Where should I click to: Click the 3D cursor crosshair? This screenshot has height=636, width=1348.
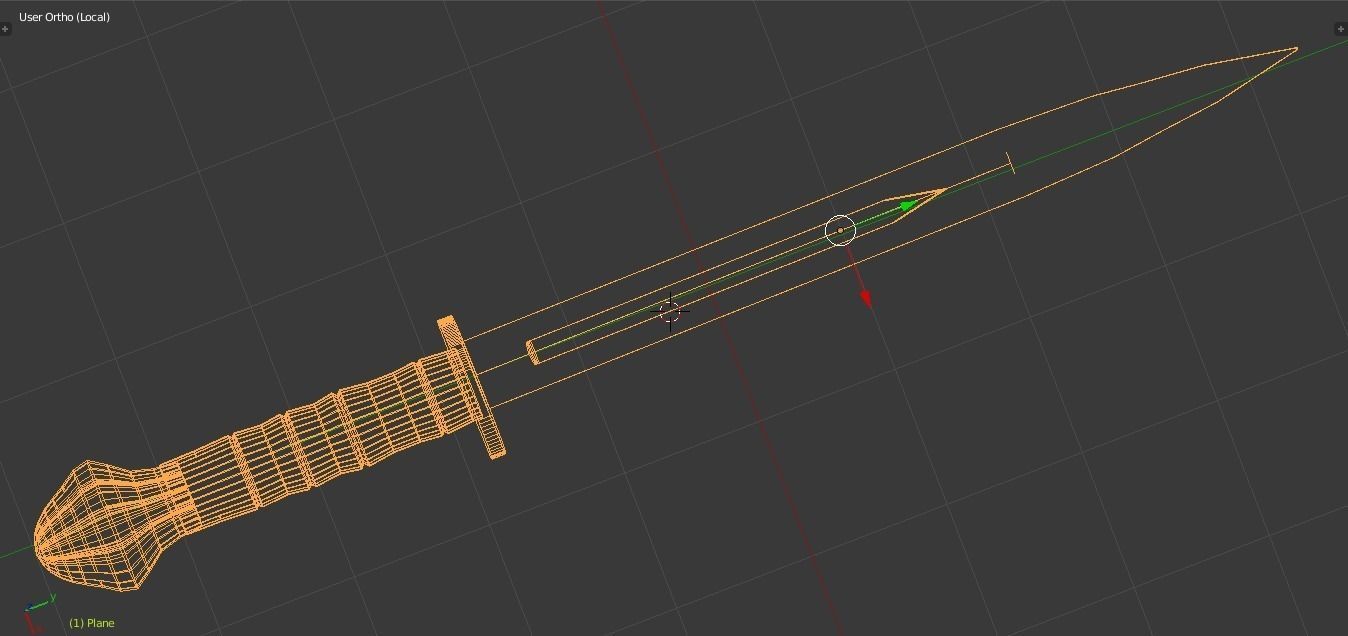coord(670,311)
